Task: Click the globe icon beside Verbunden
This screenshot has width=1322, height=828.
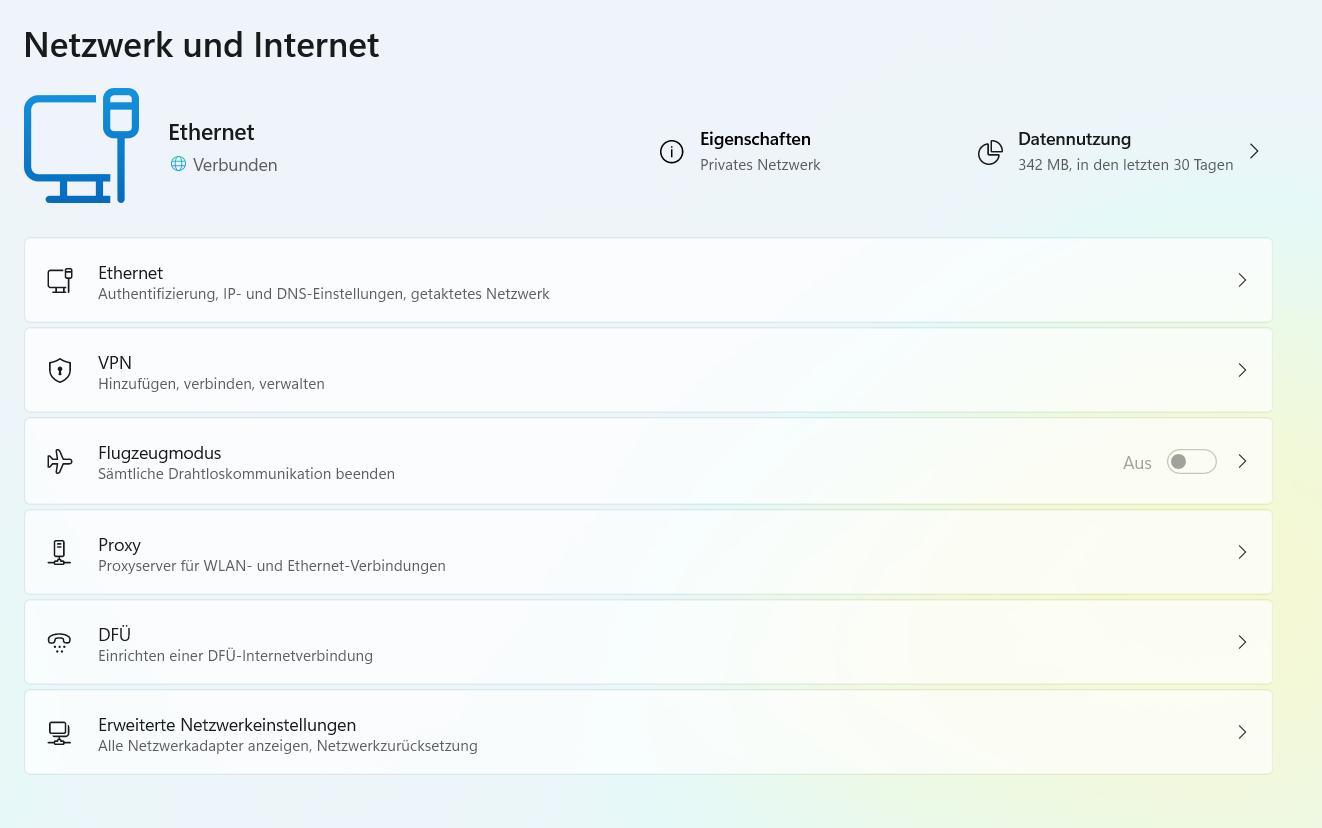Action: coord(178,164)
